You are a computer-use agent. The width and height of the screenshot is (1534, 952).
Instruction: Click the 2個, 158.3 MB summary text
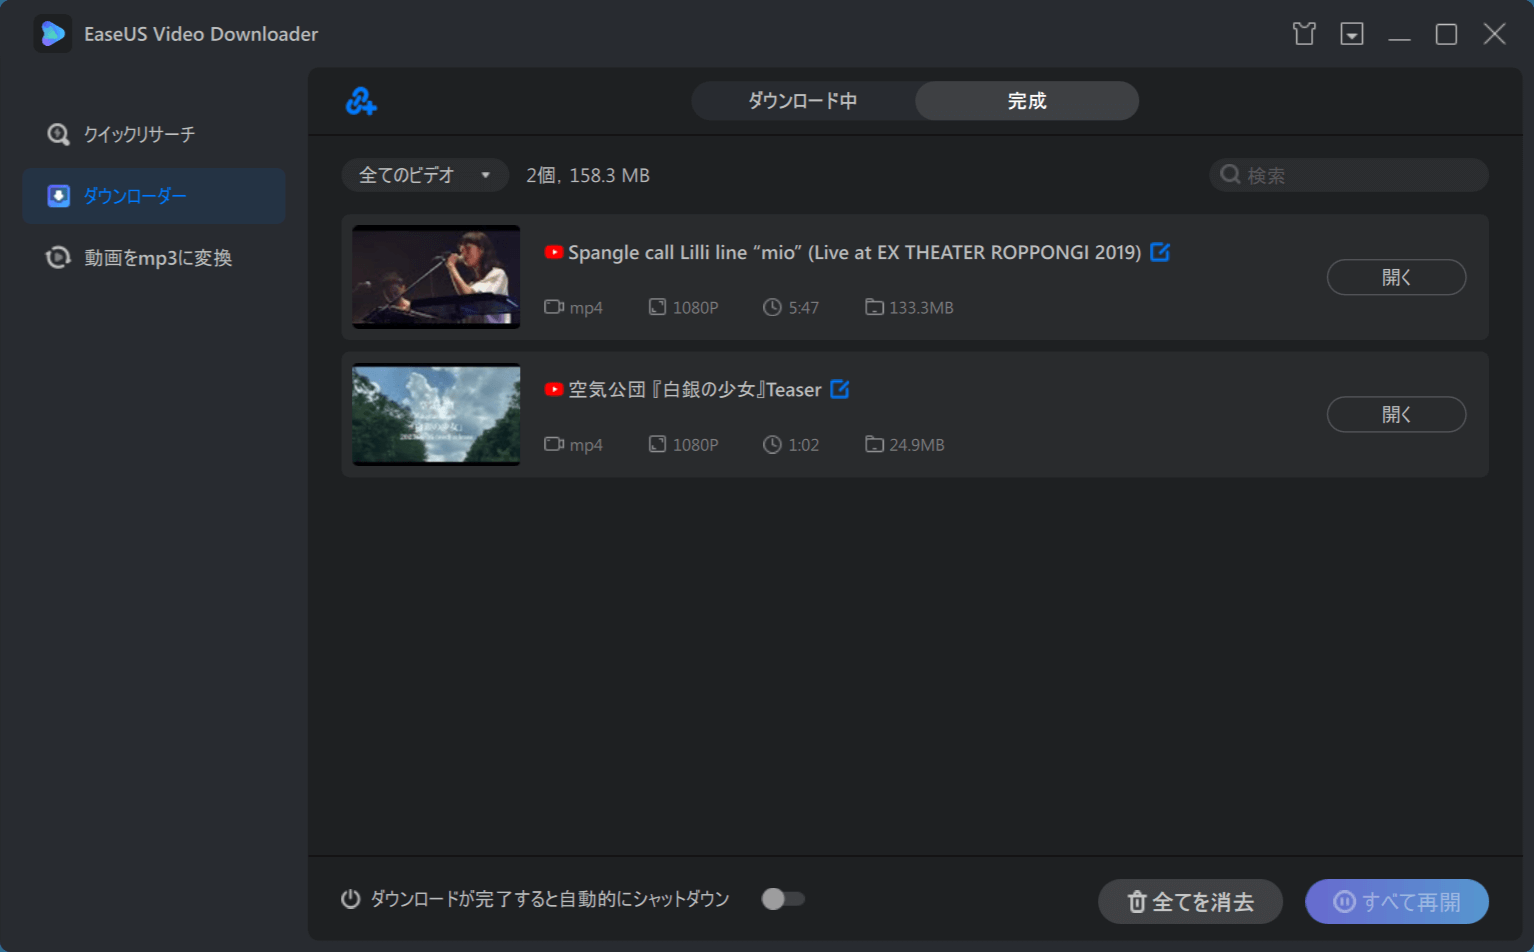588,175
